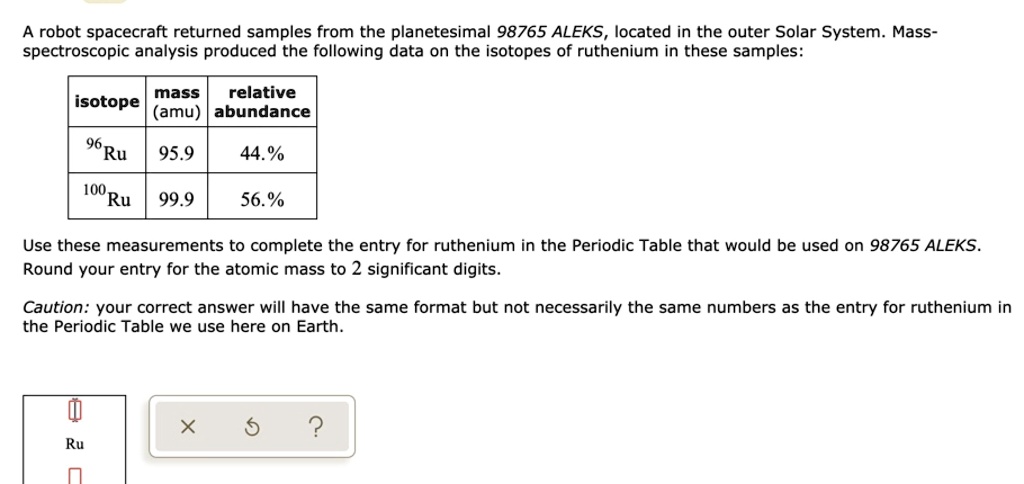1024x484 pixels.
Task: Click the 95.9 mass value cell
Action: pos(176,154)
